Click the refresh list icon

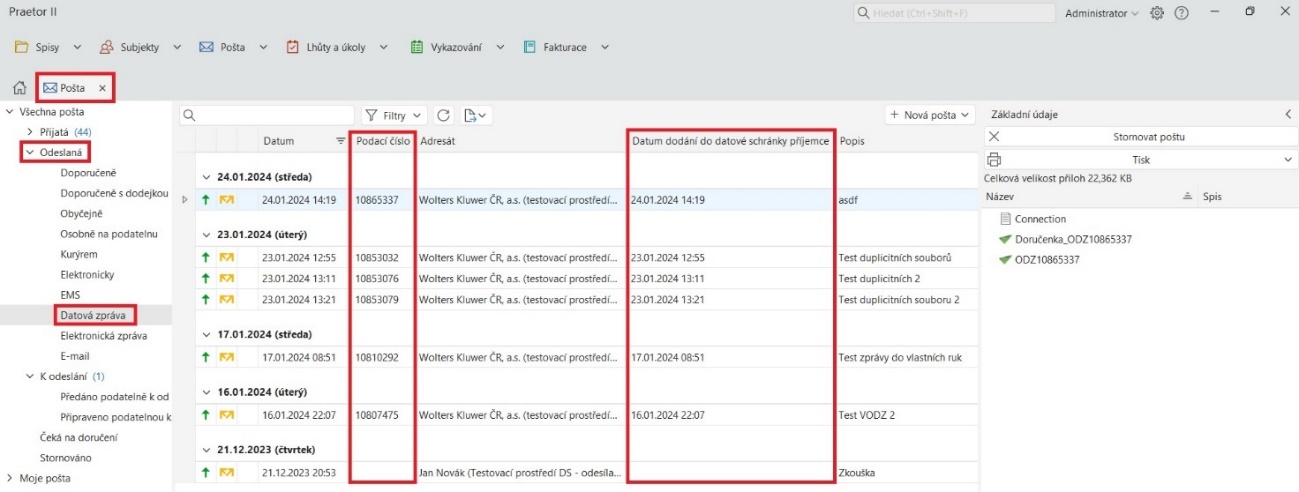point(445,116)
